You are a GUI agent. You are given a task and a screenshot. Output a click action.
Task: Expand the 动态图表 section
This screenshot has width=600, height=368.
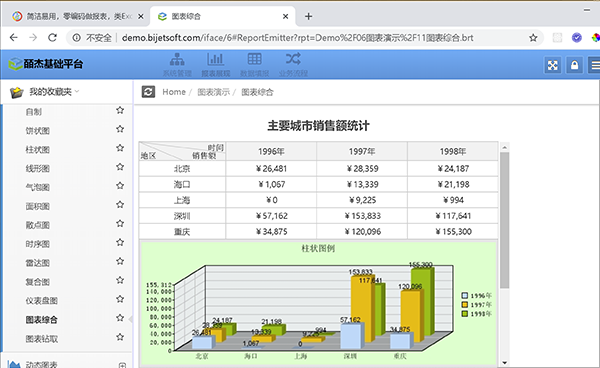click(122, 365)
